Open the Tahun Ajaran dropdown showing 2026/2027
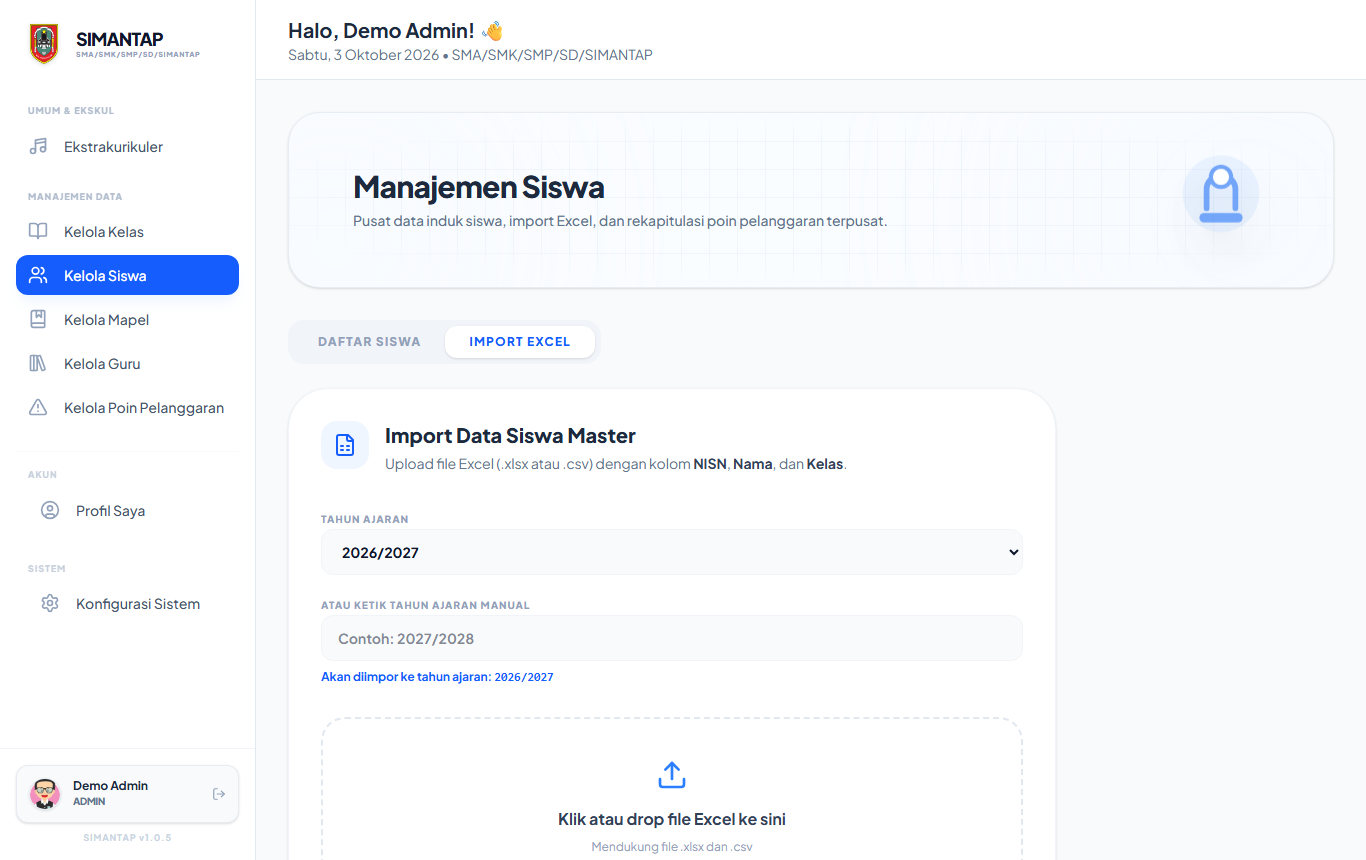 pos(672,552)
